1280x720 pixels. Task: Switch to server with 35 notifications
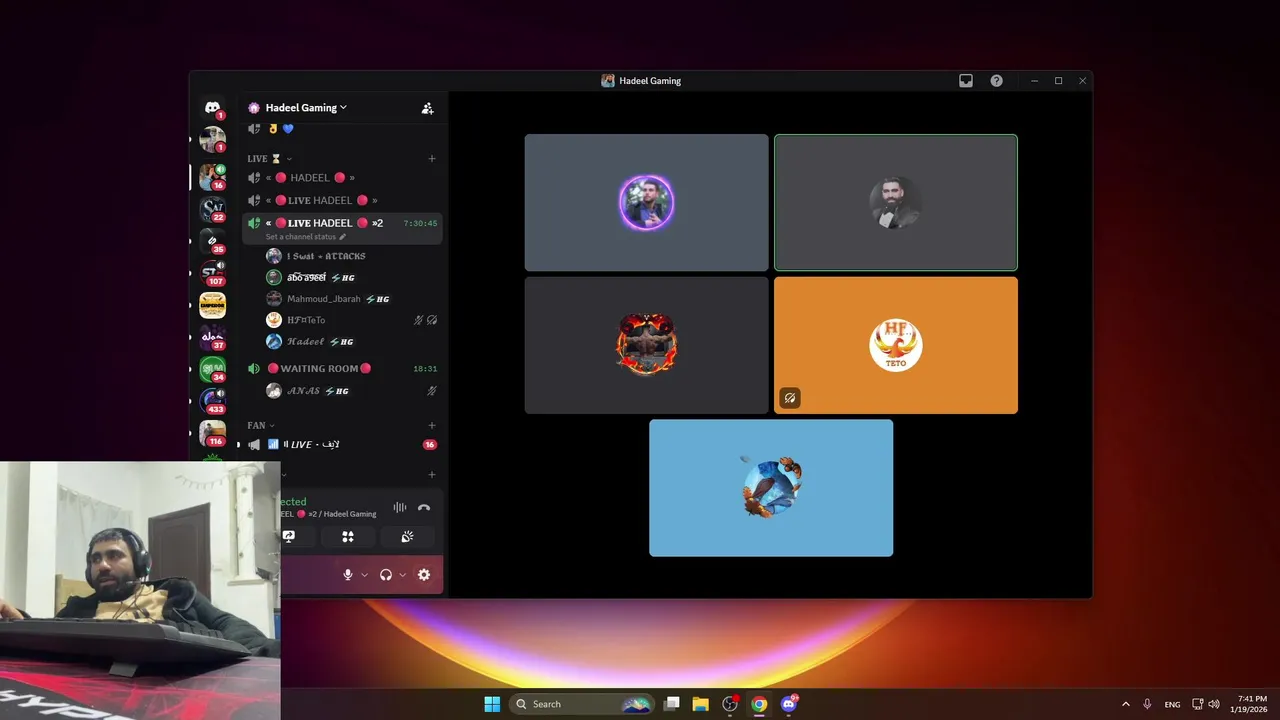click(x=212, y=241)
